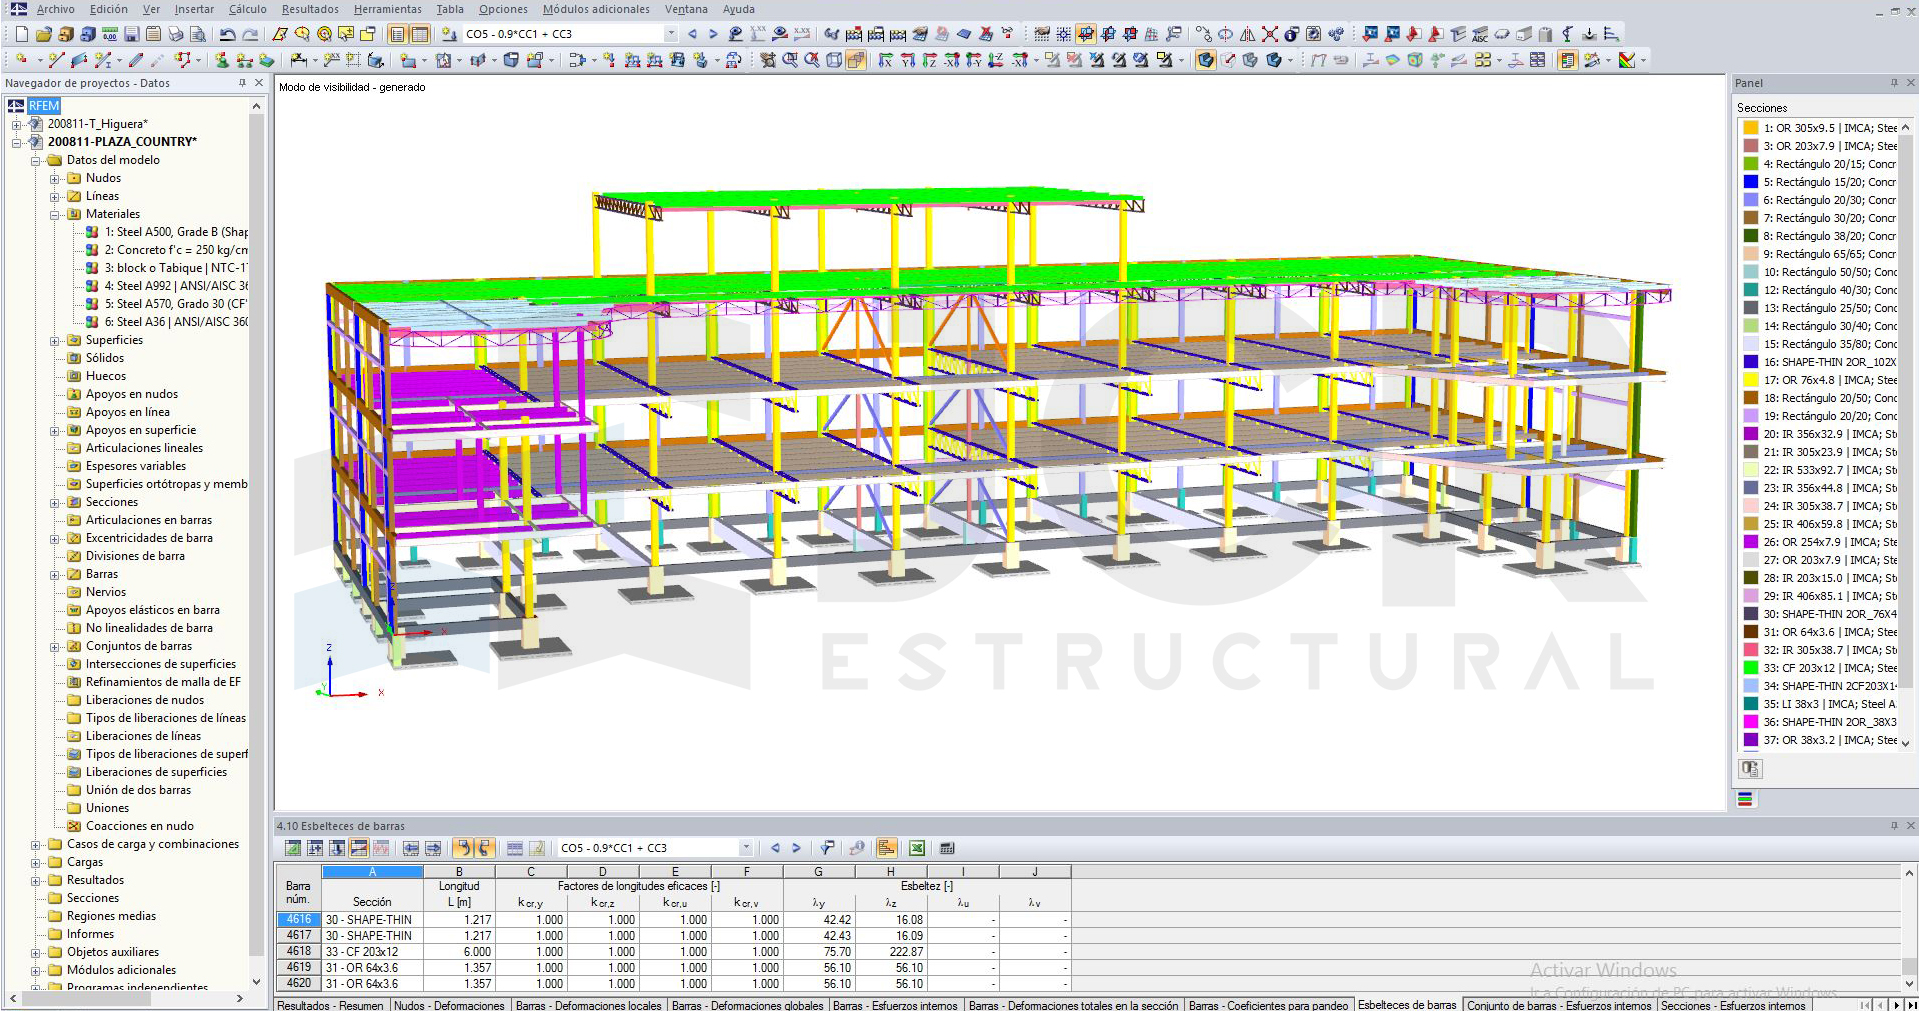Open the 200811-T_Higuera project in the navigator
This screenshot has width=1920, height=1011.
coord(97,124)
